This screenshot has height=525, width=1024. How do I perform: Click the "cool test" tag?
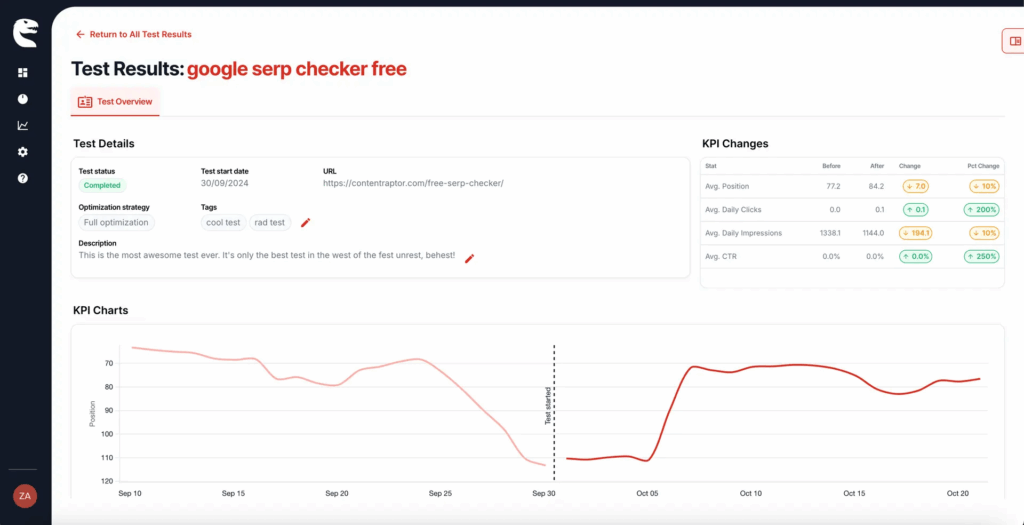pos(223,223)
